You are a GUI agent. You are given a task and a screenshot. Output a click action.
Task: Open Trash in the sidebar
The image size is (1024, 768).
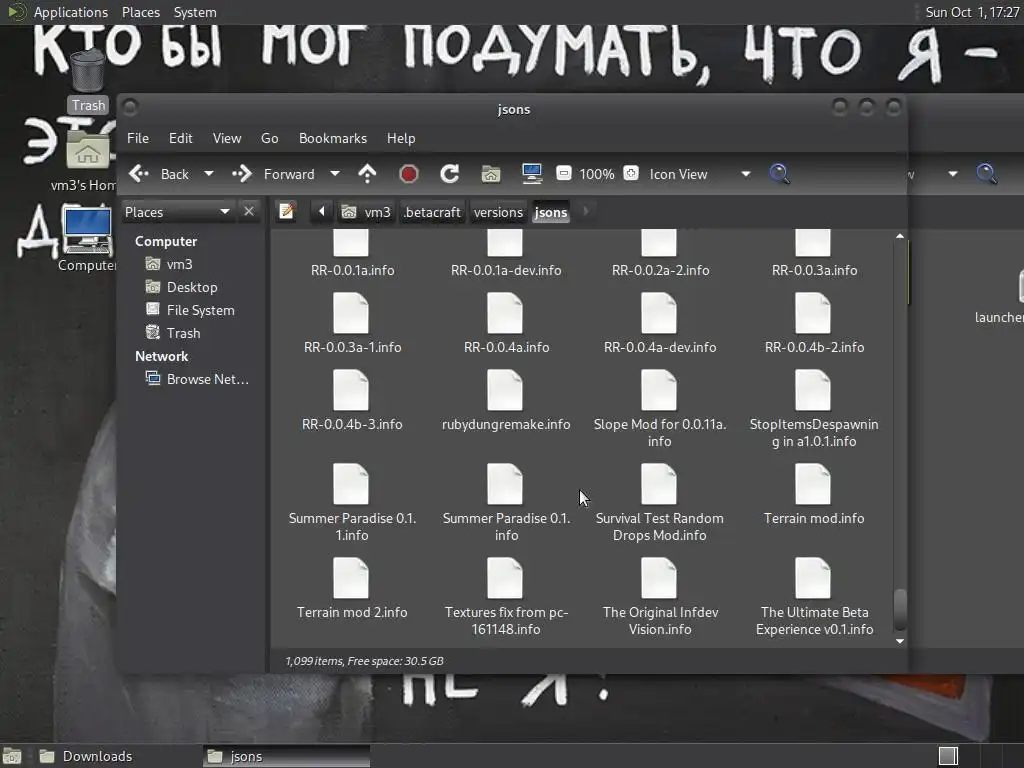tap(183, 332)
